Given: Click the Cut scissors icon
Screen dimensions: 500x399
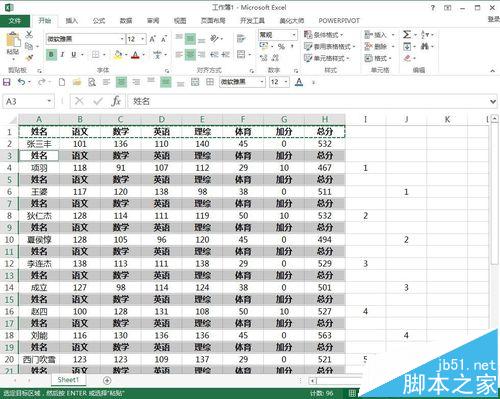Looking at the screenshot, I should (29, 34).
